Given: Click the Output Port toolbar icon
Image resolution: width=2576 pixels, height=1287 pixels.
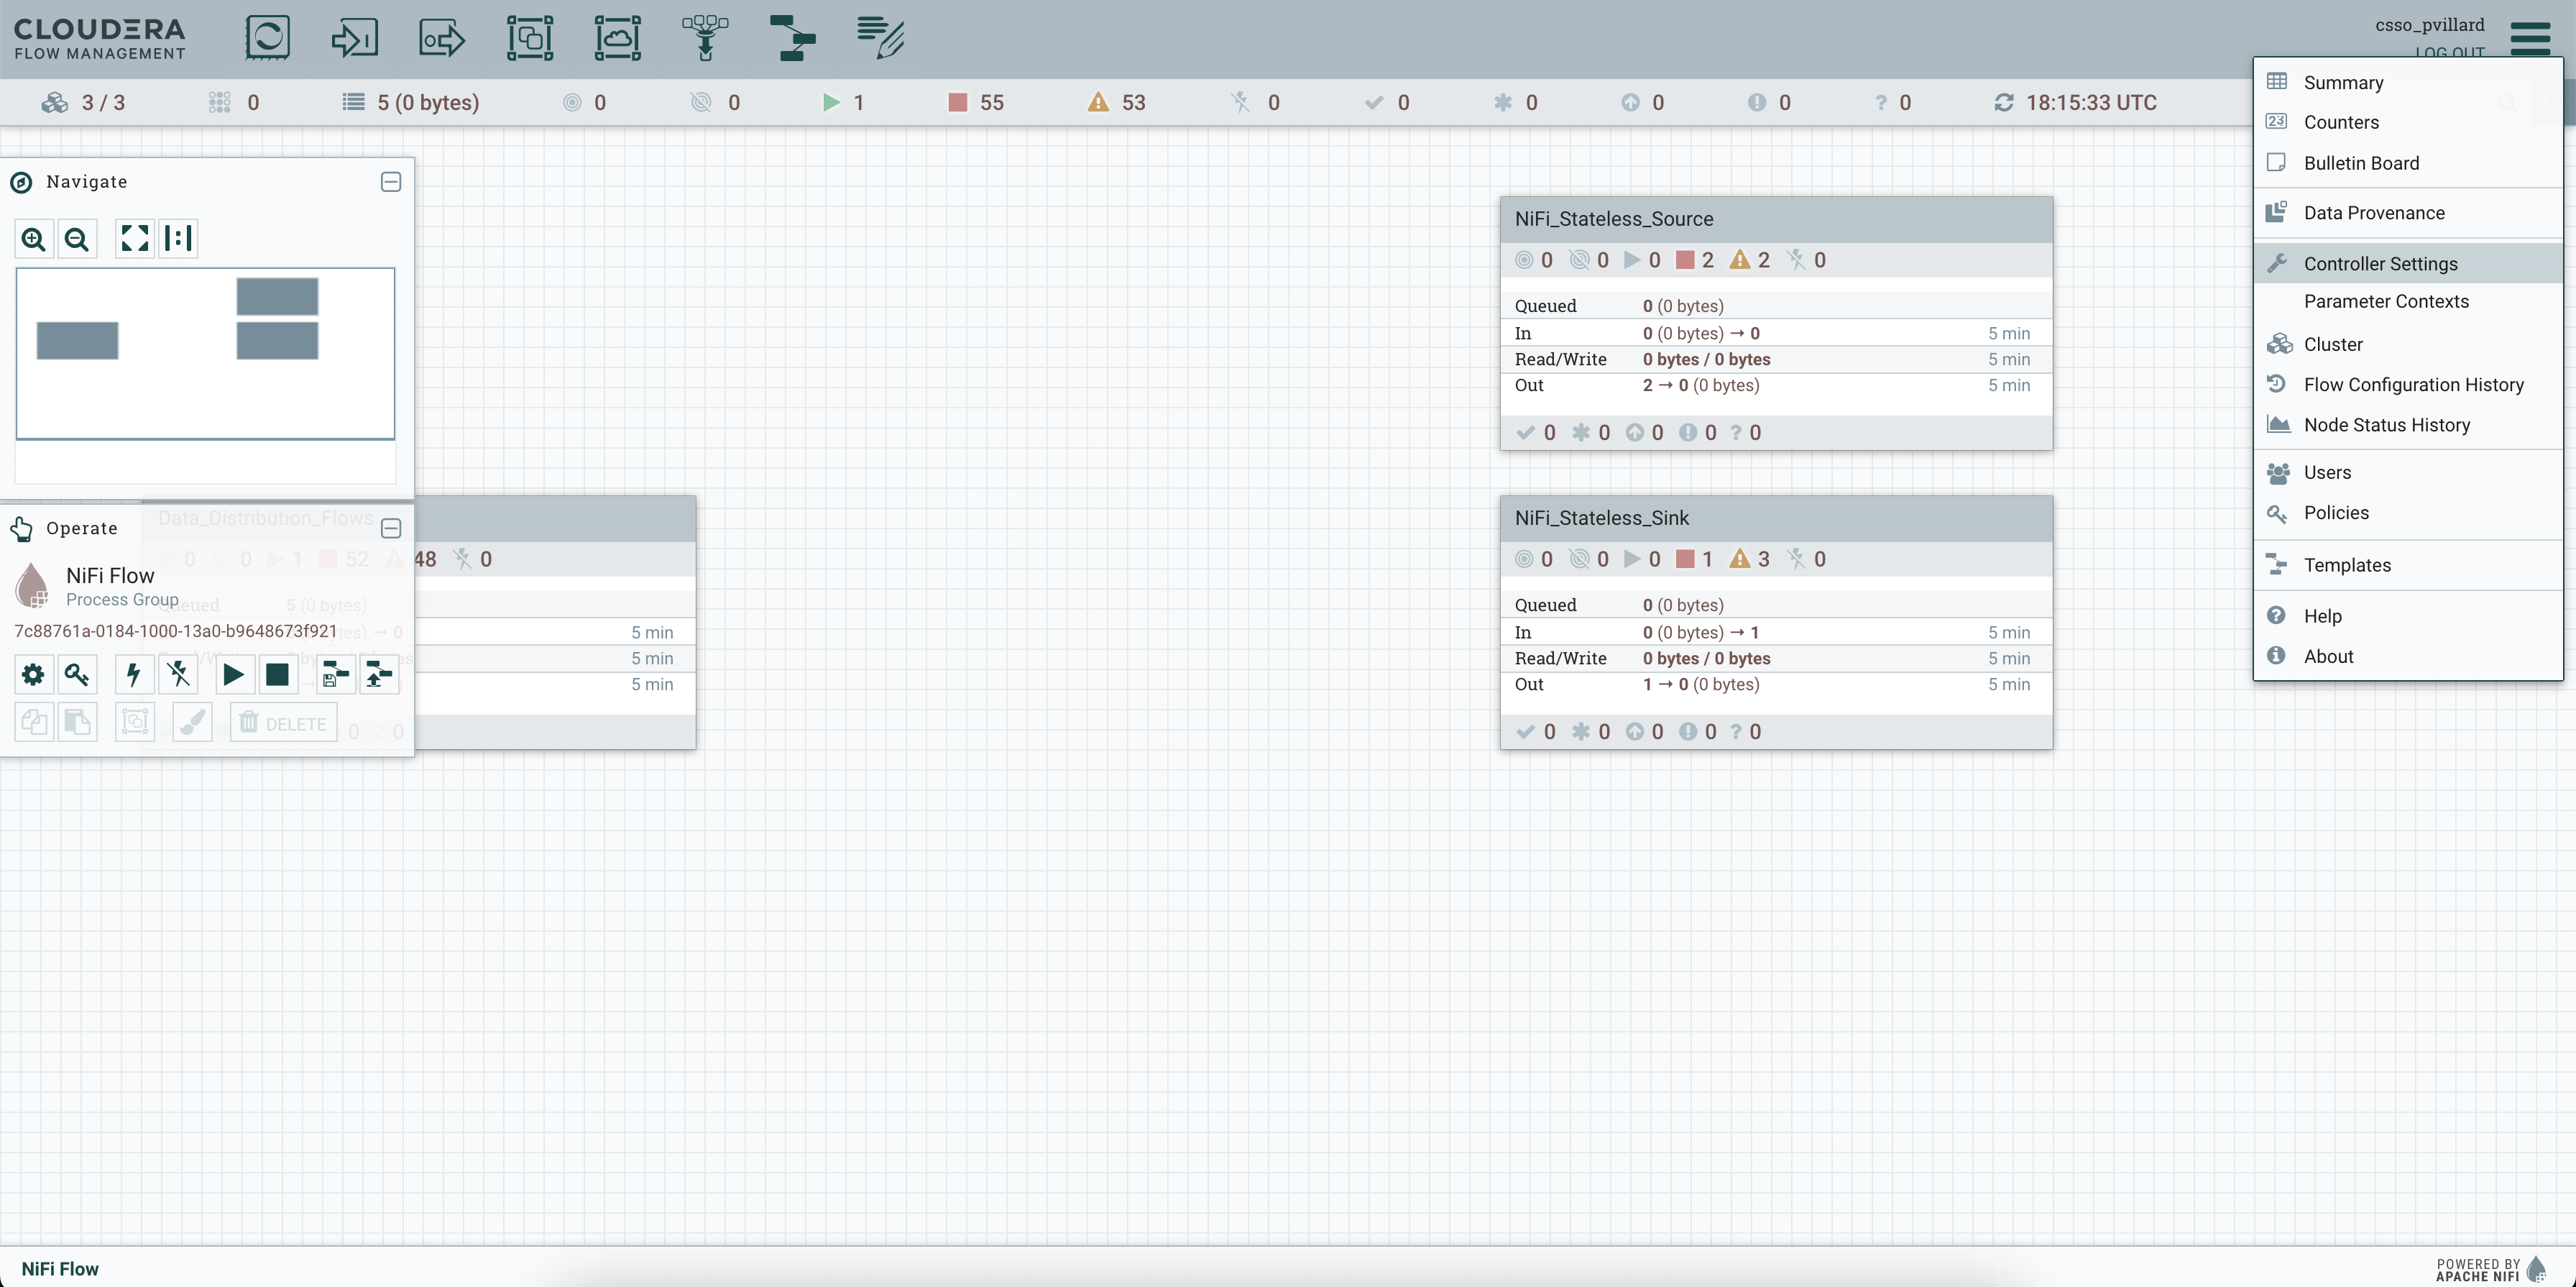Looking at the screenshot, I should coord(441,38).
